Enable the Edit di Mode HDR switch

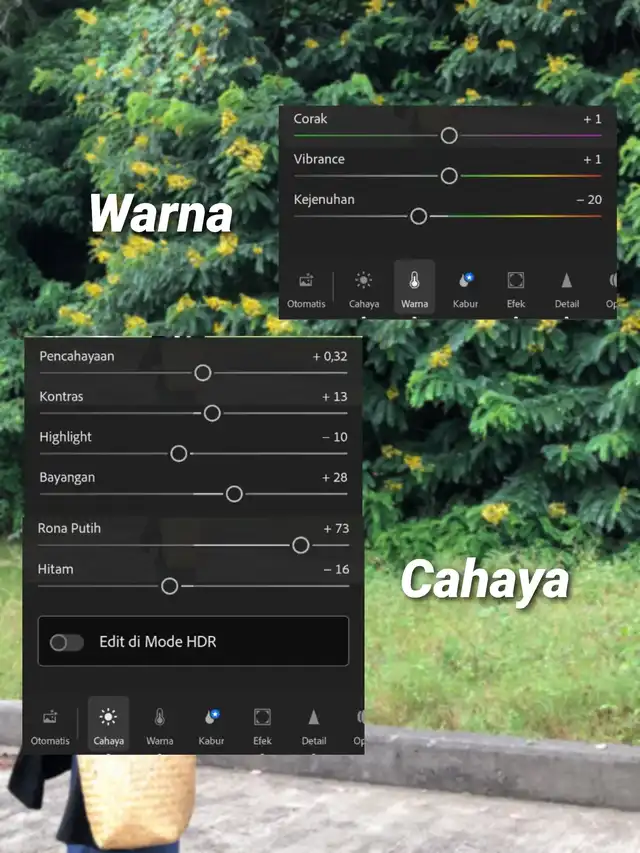(x=67, y=642)
